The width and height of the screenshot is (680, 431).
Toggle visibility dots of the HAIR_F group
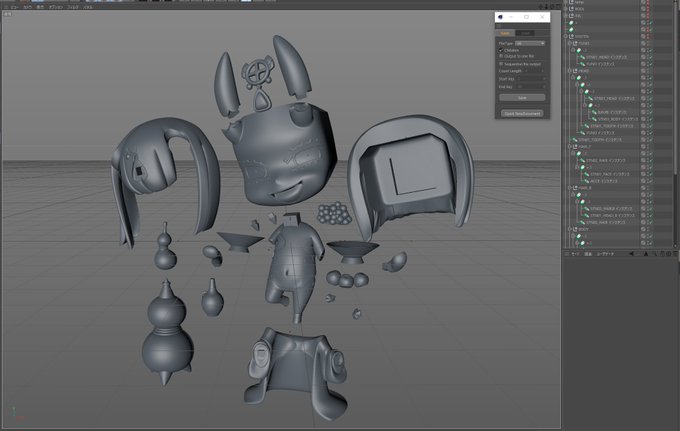[648, 146]
